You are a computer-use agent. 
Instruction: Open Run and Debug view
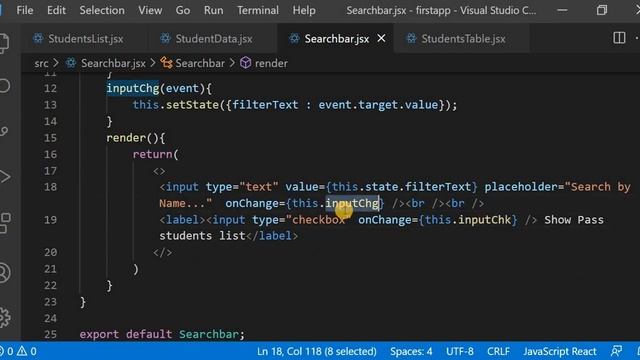coord(4,177)
